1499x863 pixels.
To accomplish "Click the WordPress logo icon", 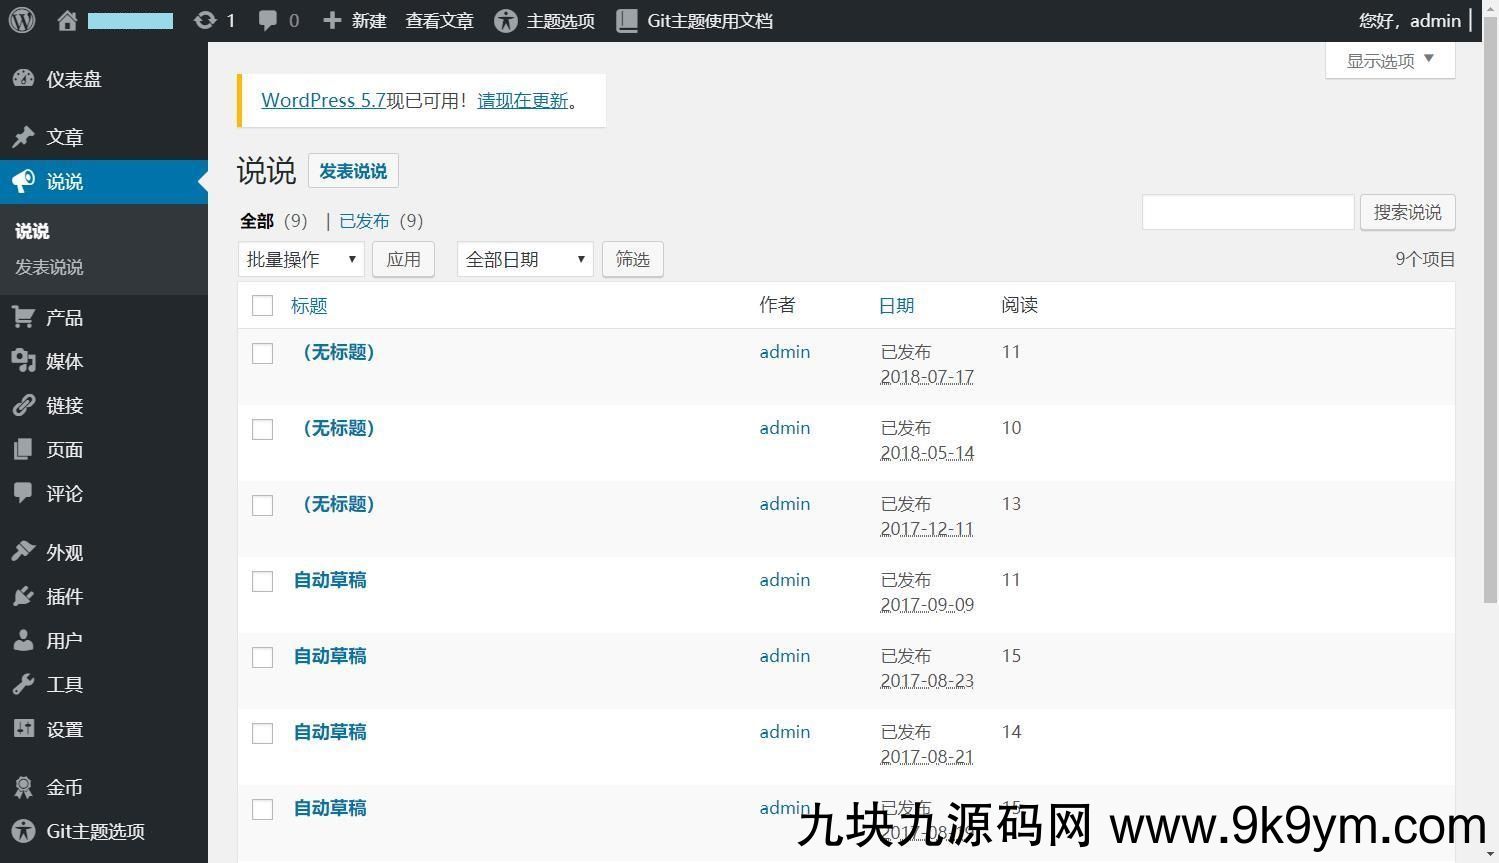I will [x=22, y=20].
